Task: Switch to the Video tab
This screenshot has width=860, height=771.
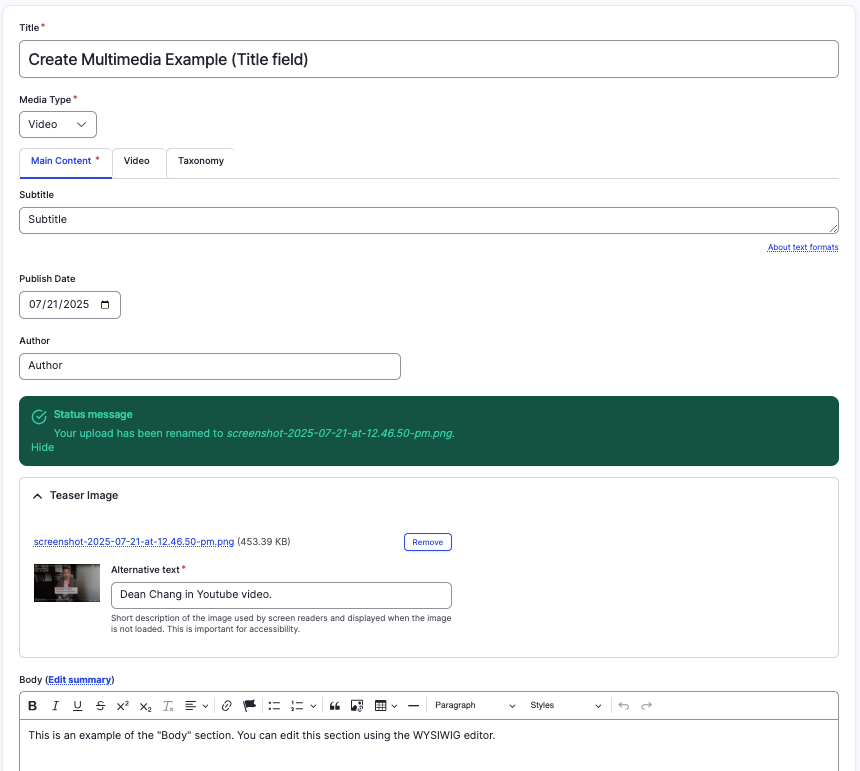Action: [x=137, y=161]
